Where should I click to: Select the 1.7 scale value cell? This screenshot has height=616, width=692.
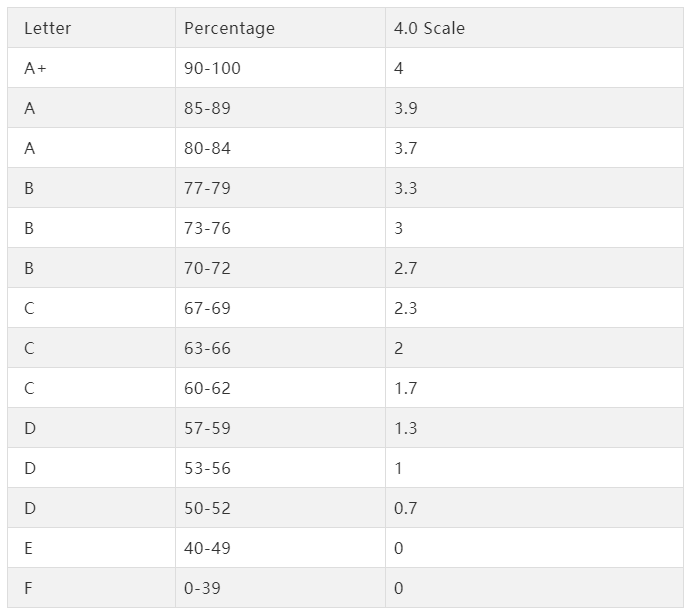(406, 388)
